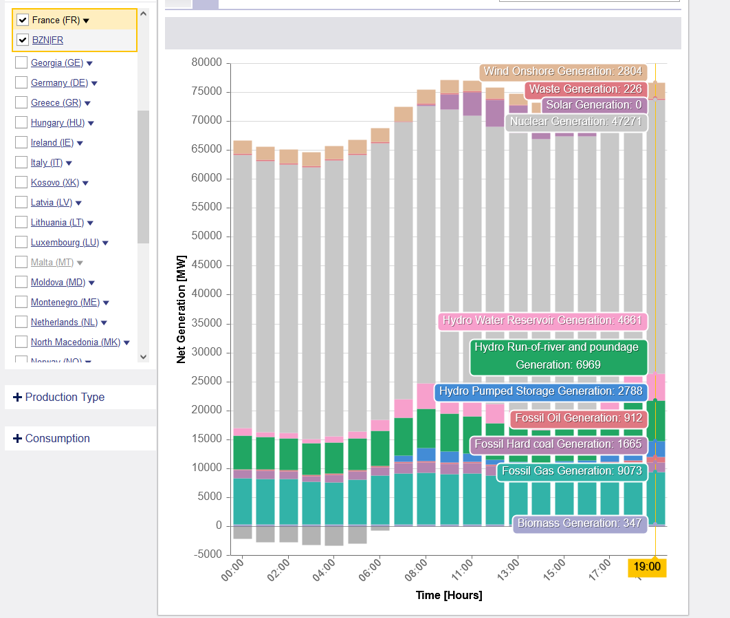
Task: Click the Fossil Hard coal Generation: 1665 label
Action: 558,444
